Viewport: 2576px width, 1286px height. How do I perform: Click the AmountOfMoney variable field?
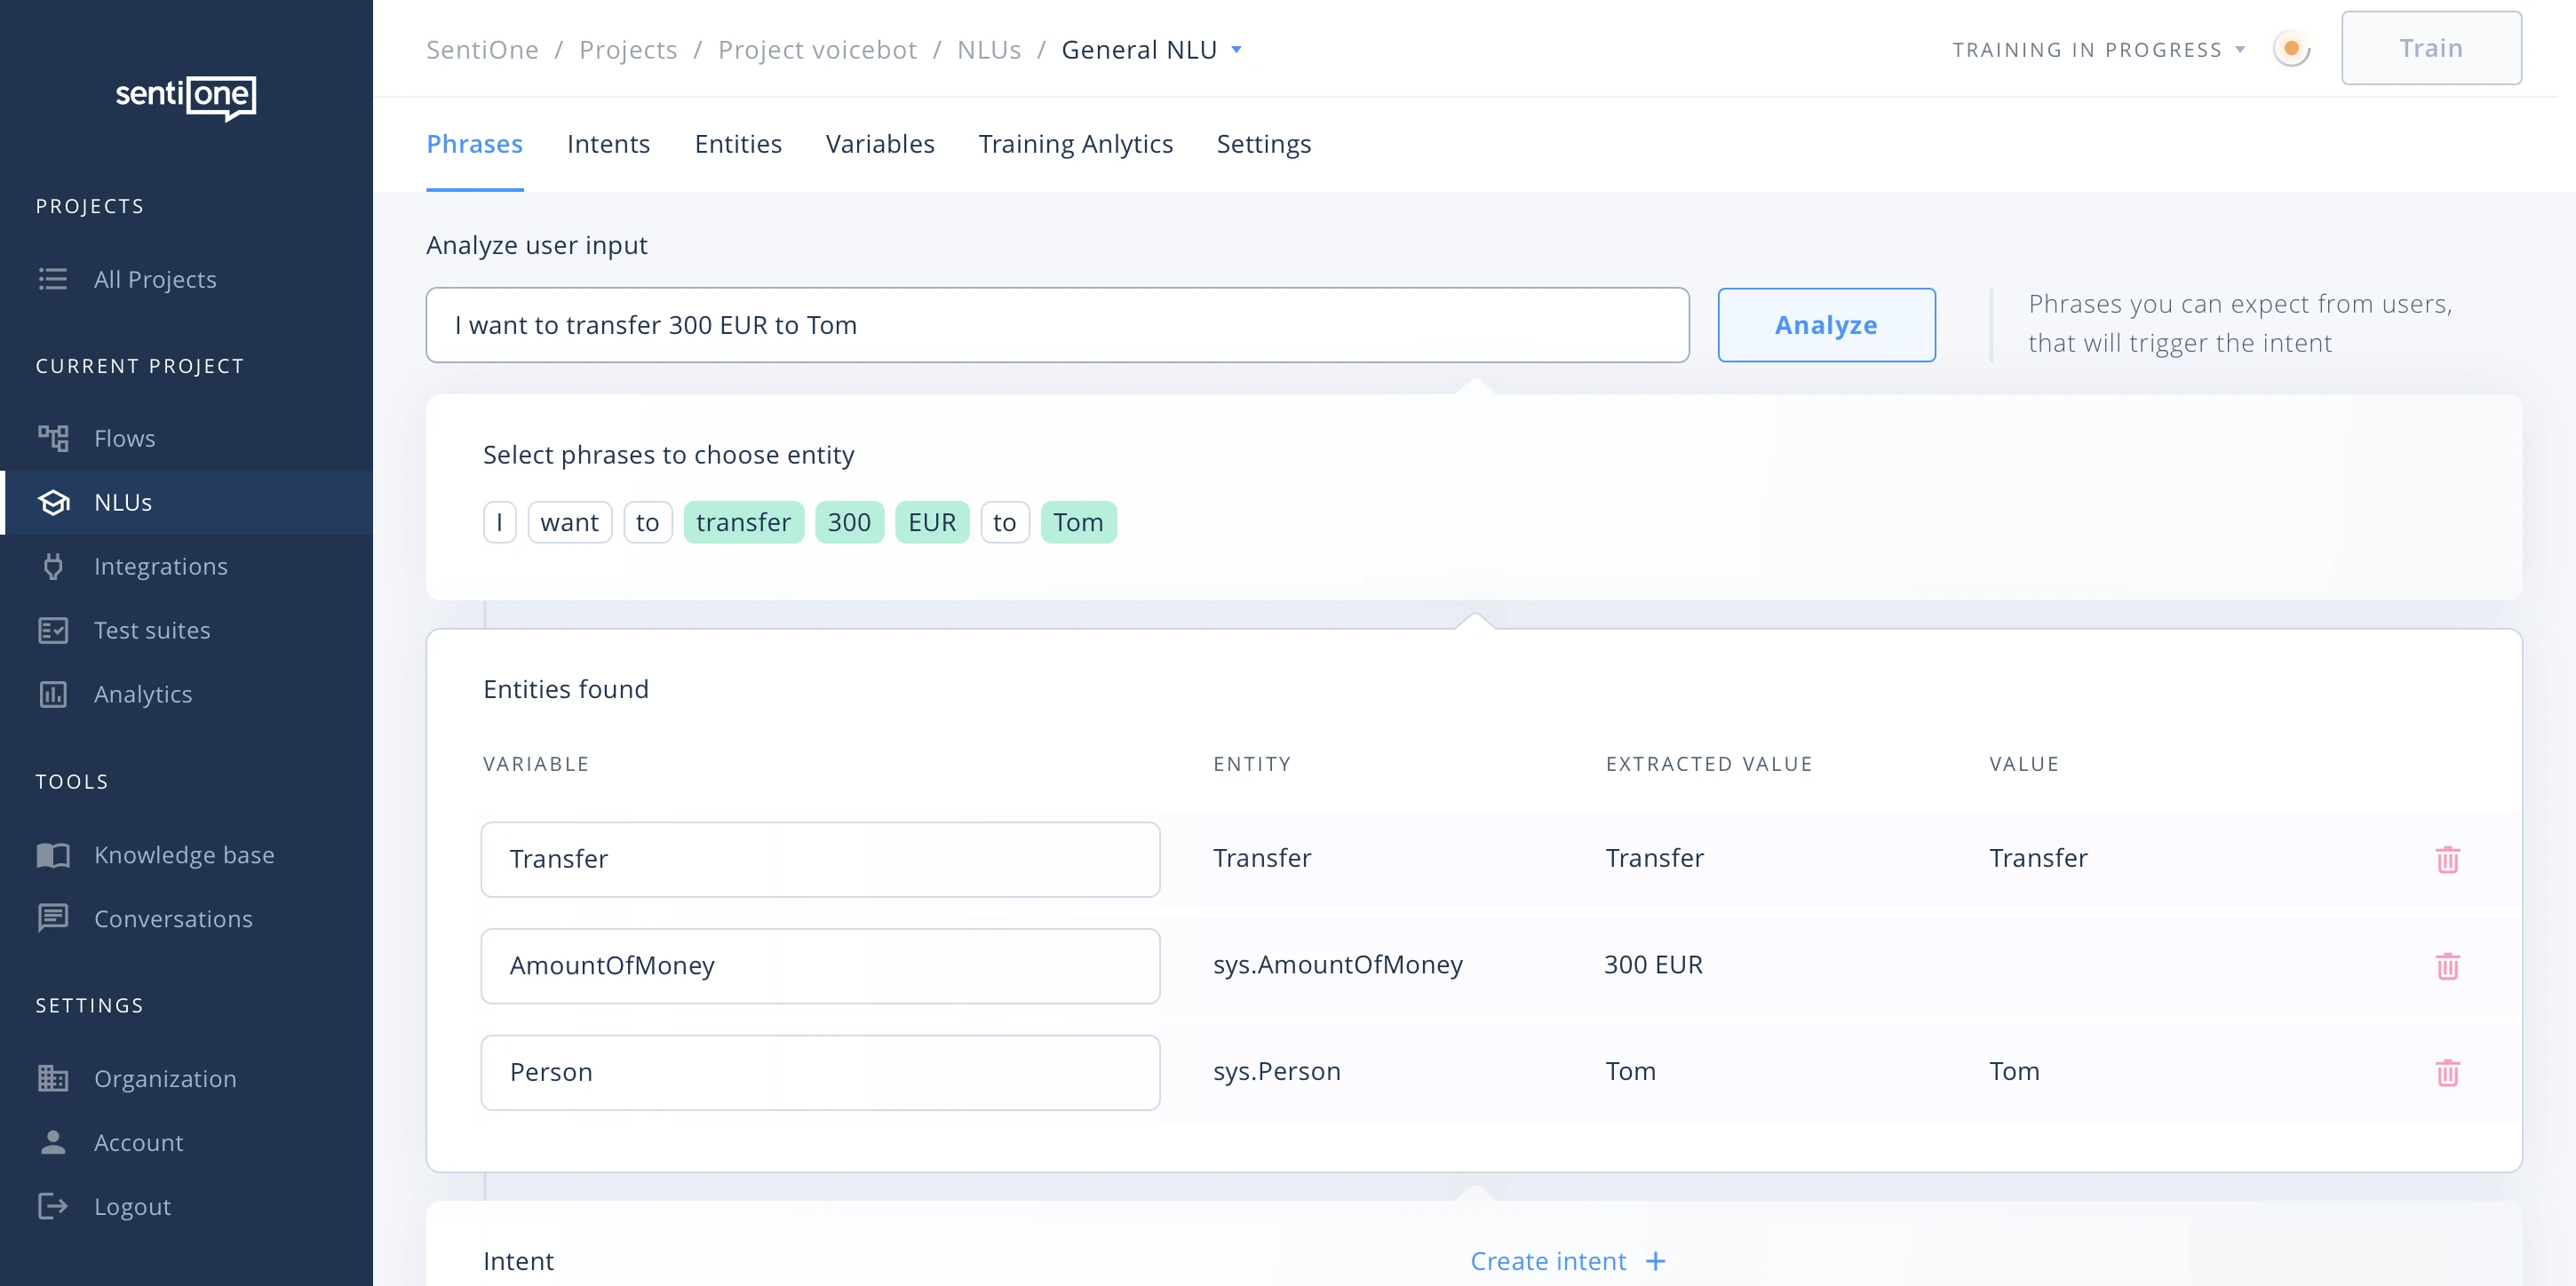[820, 965]
